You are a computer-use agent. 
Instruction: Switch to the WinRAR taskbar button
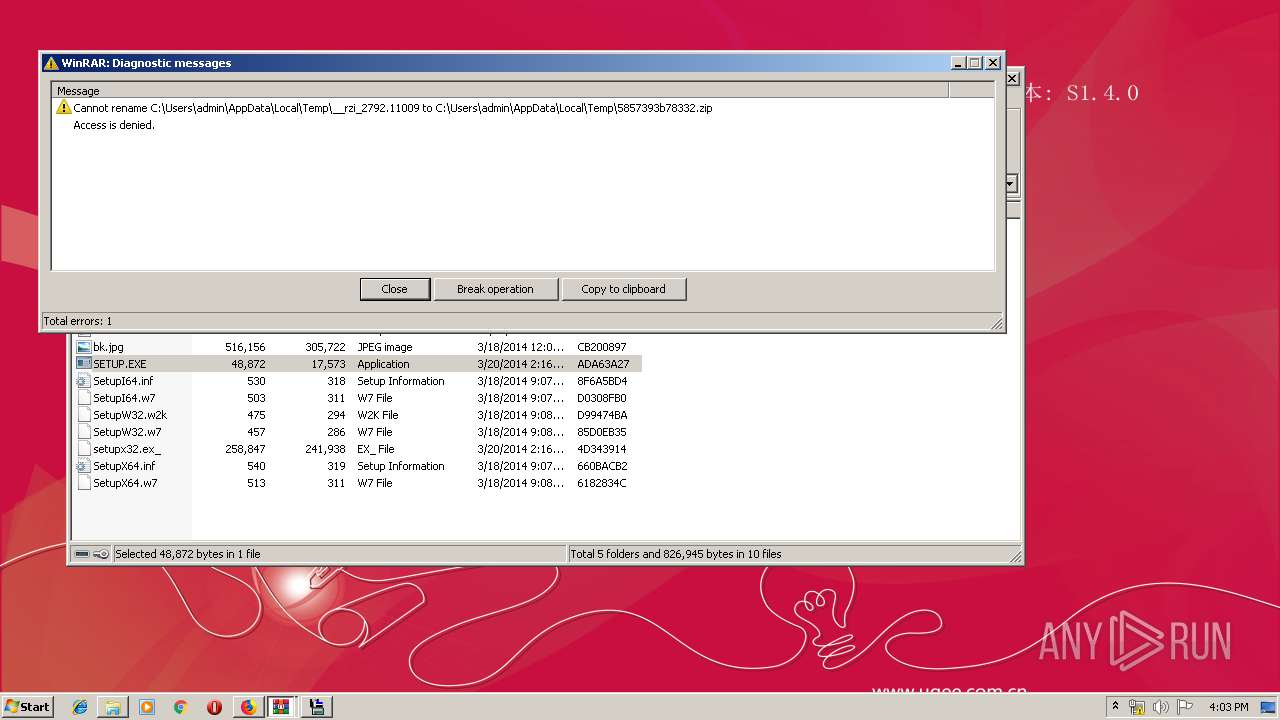point(282,707)
